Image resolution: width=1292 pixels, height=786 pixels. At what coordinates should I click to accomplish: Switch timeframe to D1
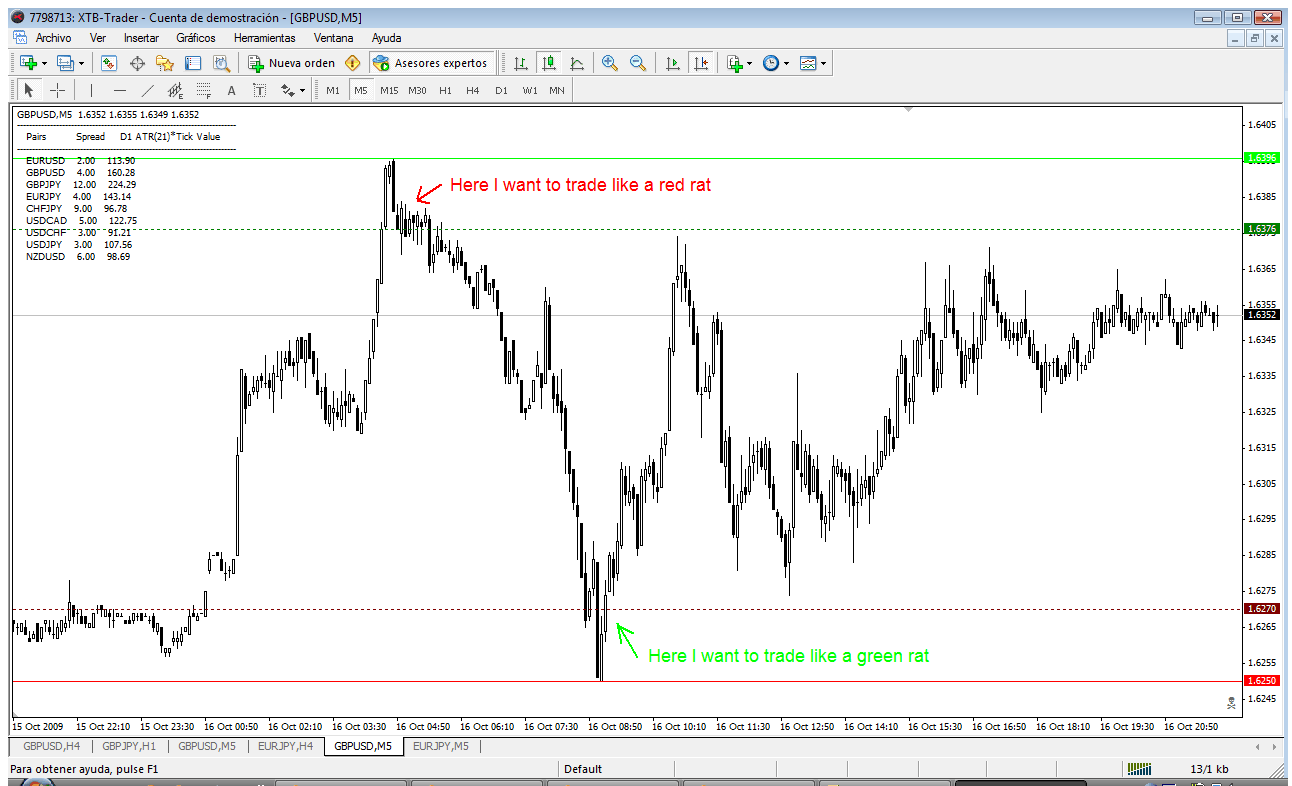coord(501,90)
